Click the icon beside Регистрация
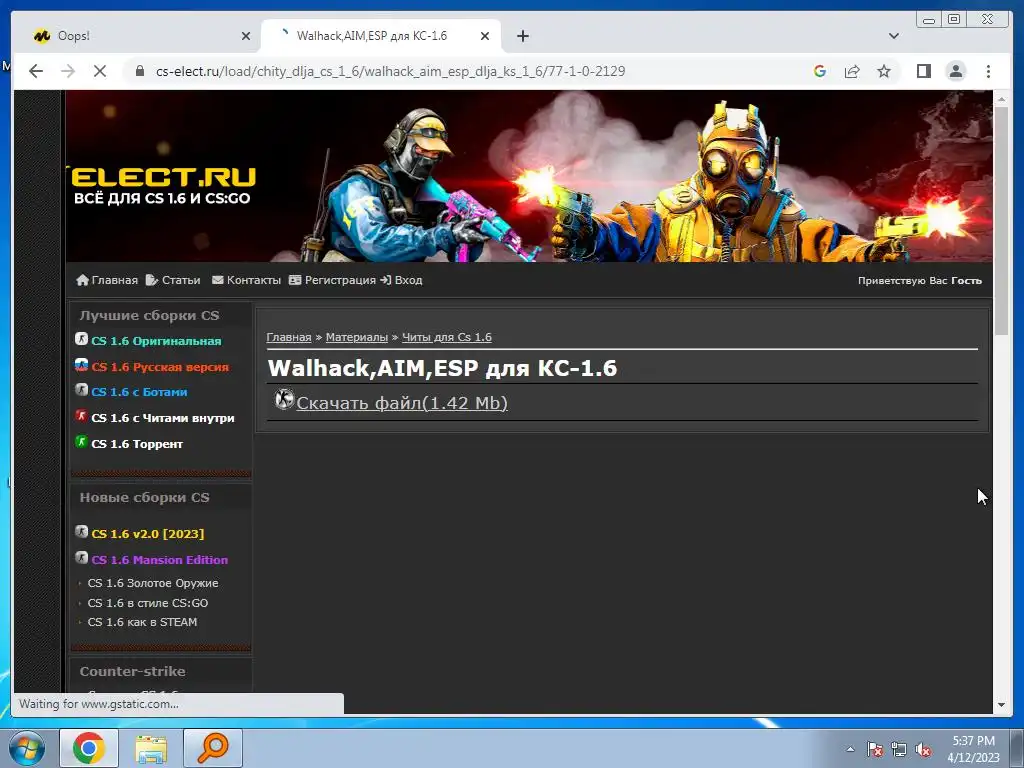 click(x=295, y=280)
